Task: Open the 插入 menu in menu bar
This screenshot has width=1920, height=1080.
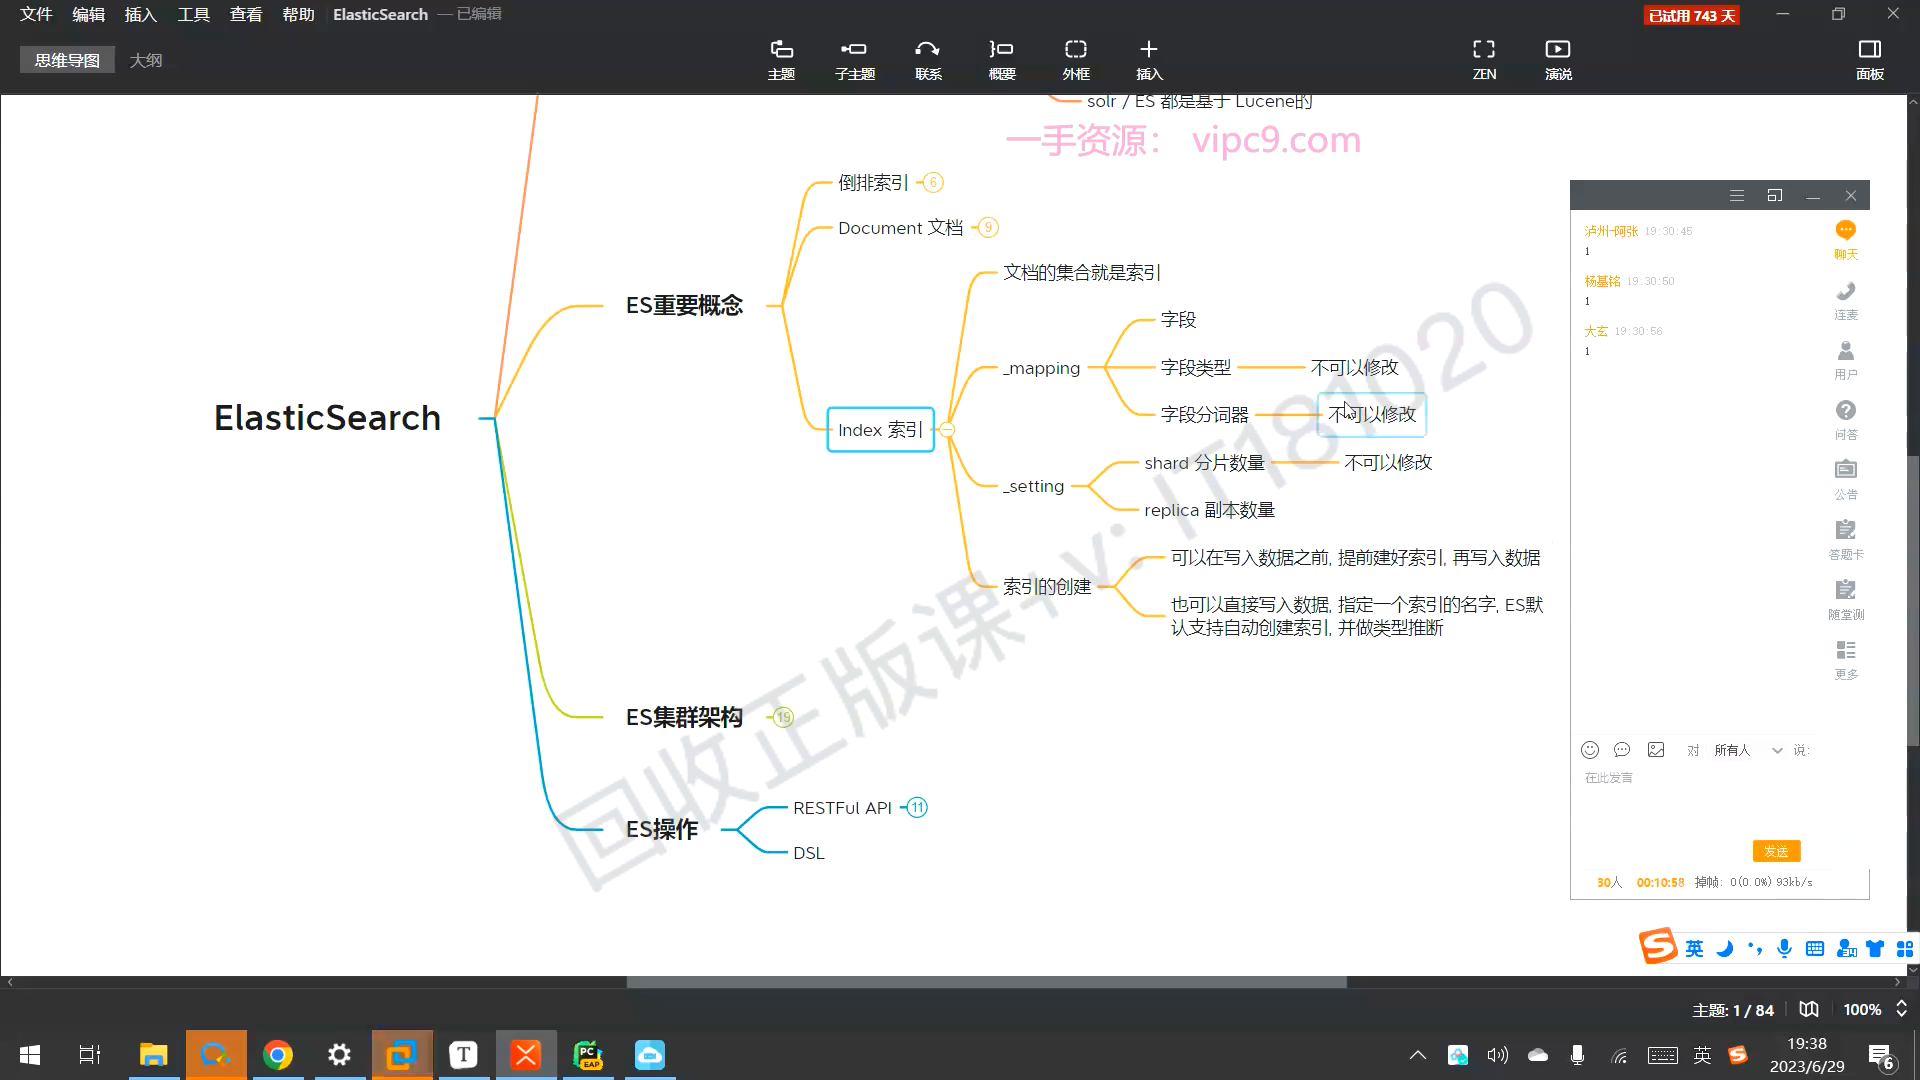Action: 140,14
